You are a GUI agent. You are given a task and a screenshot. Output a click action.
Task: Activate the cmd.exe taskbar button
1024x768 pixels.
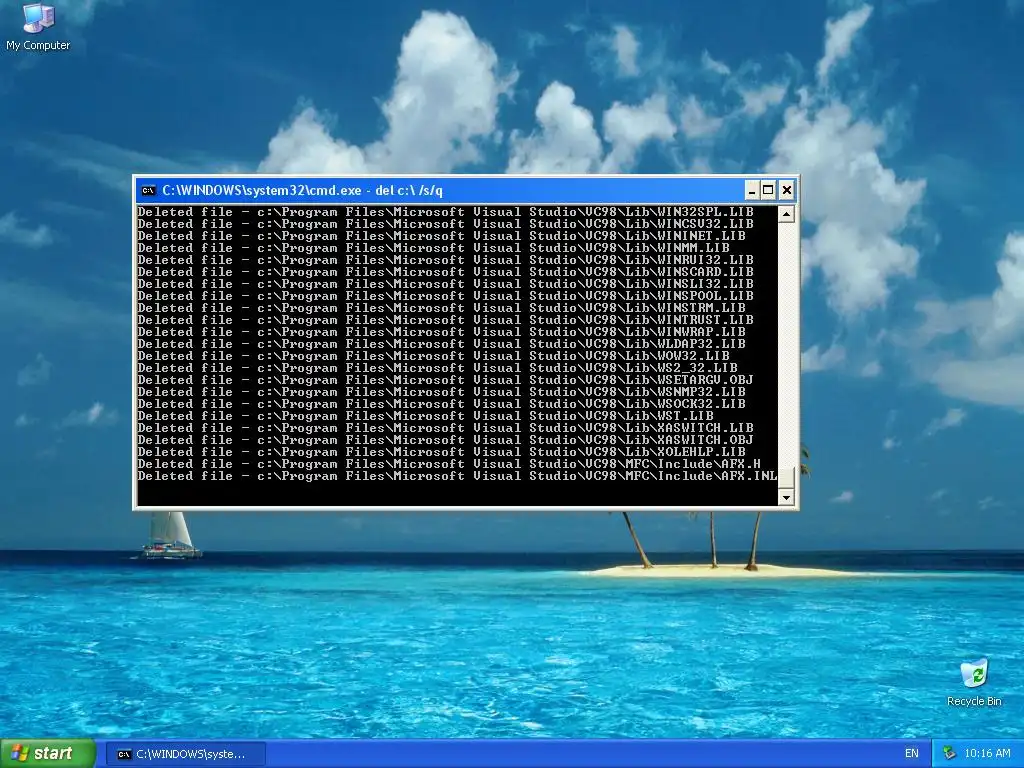tap(185, 754)
